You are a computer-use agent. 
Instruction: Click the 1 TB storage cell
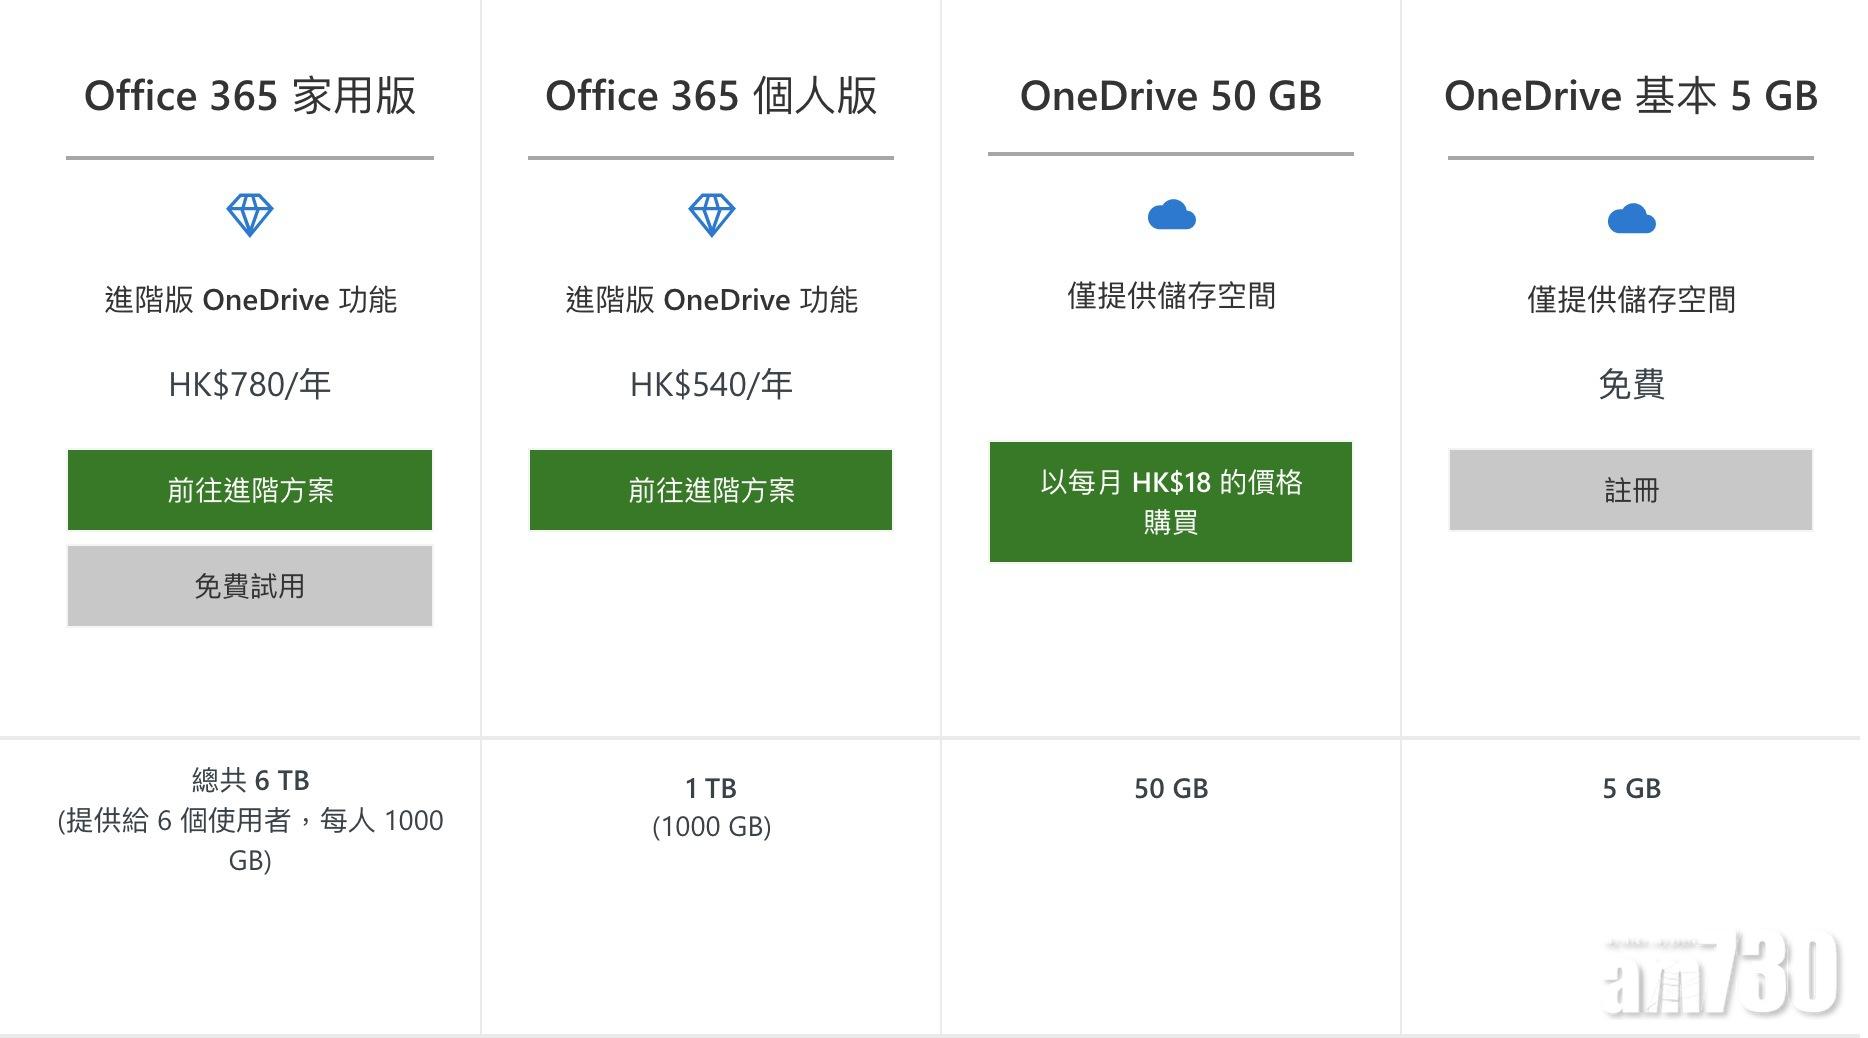(x=711, y=806)
